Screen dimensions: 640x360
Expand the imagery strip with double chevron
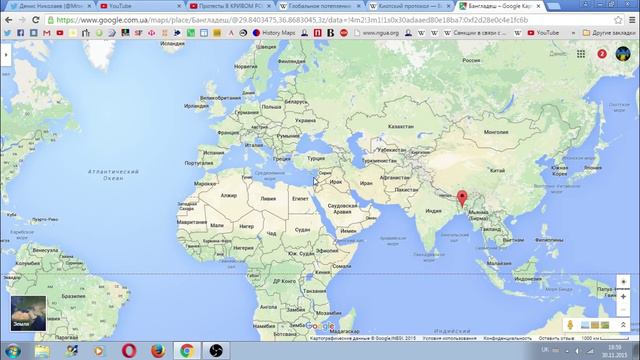pos(623,325)
